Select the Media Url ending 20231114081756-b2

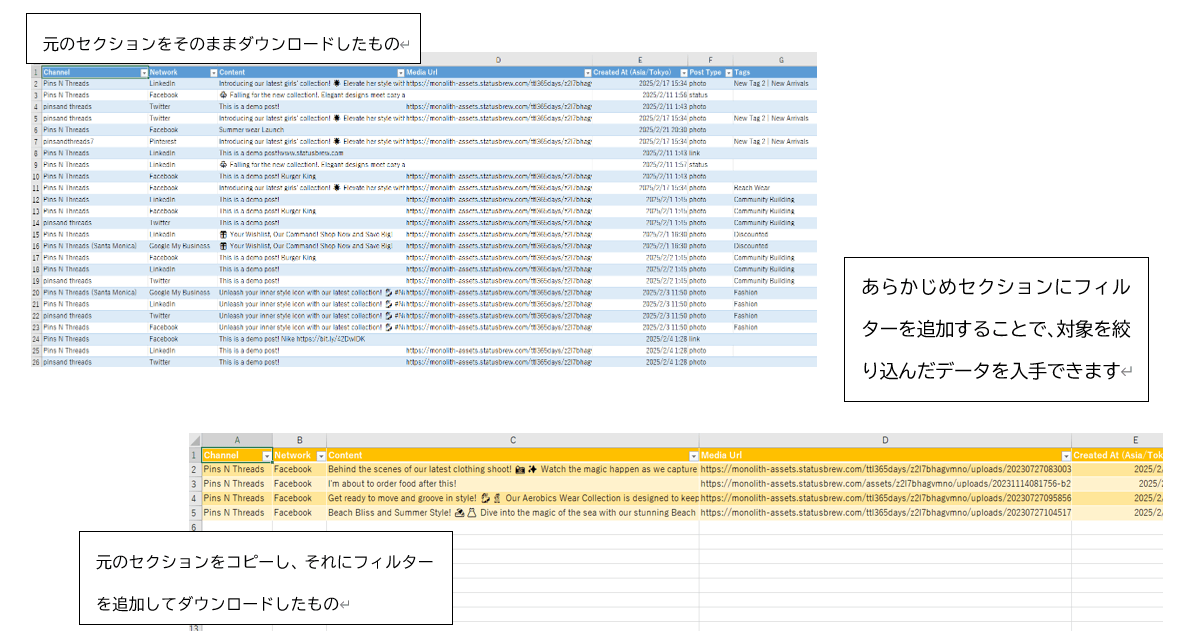click(x=886, y=484)
